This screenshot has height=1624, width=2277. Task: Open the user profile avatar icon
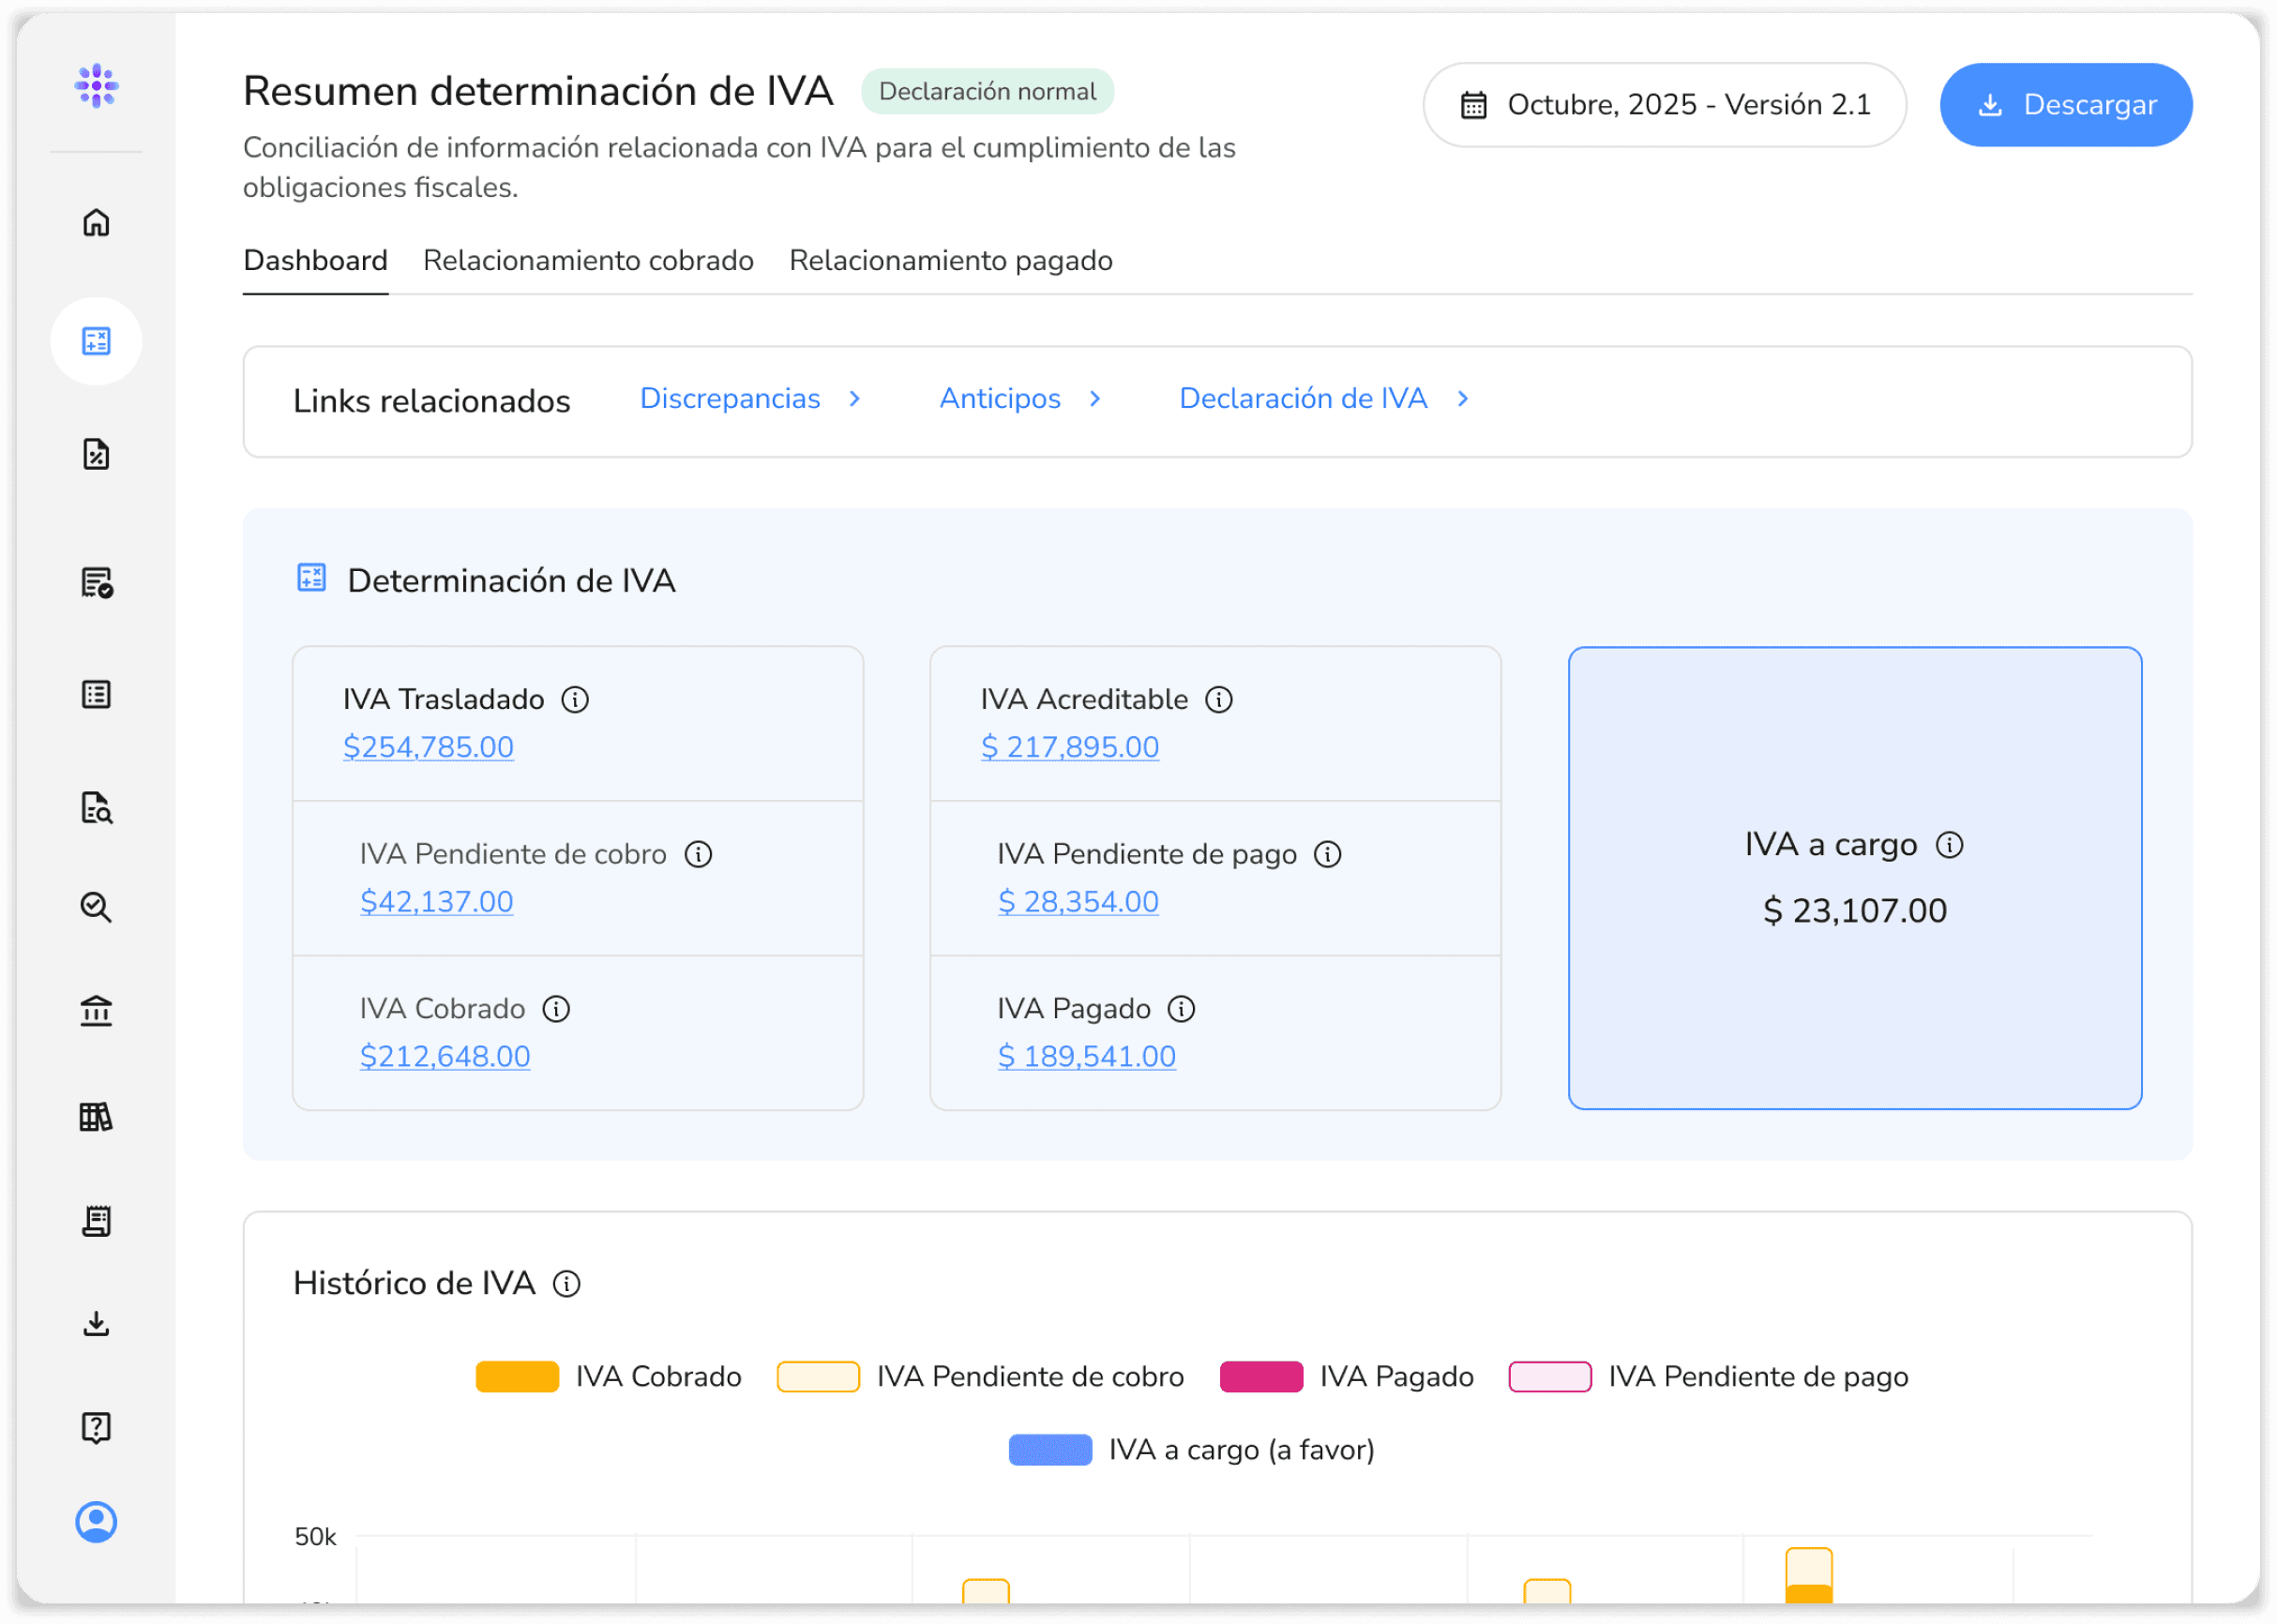coord(96,1521)
